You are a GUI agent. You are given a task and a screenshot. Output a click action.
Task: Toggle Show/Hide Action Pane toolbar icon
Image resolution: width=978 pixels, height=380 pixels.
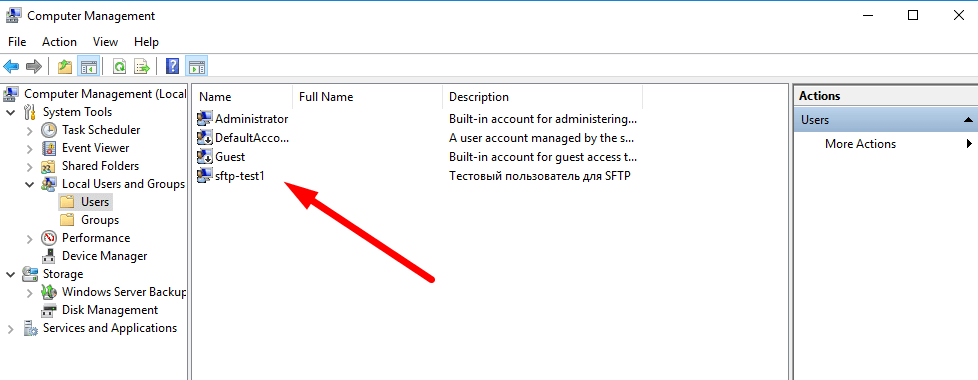point(196,66)
